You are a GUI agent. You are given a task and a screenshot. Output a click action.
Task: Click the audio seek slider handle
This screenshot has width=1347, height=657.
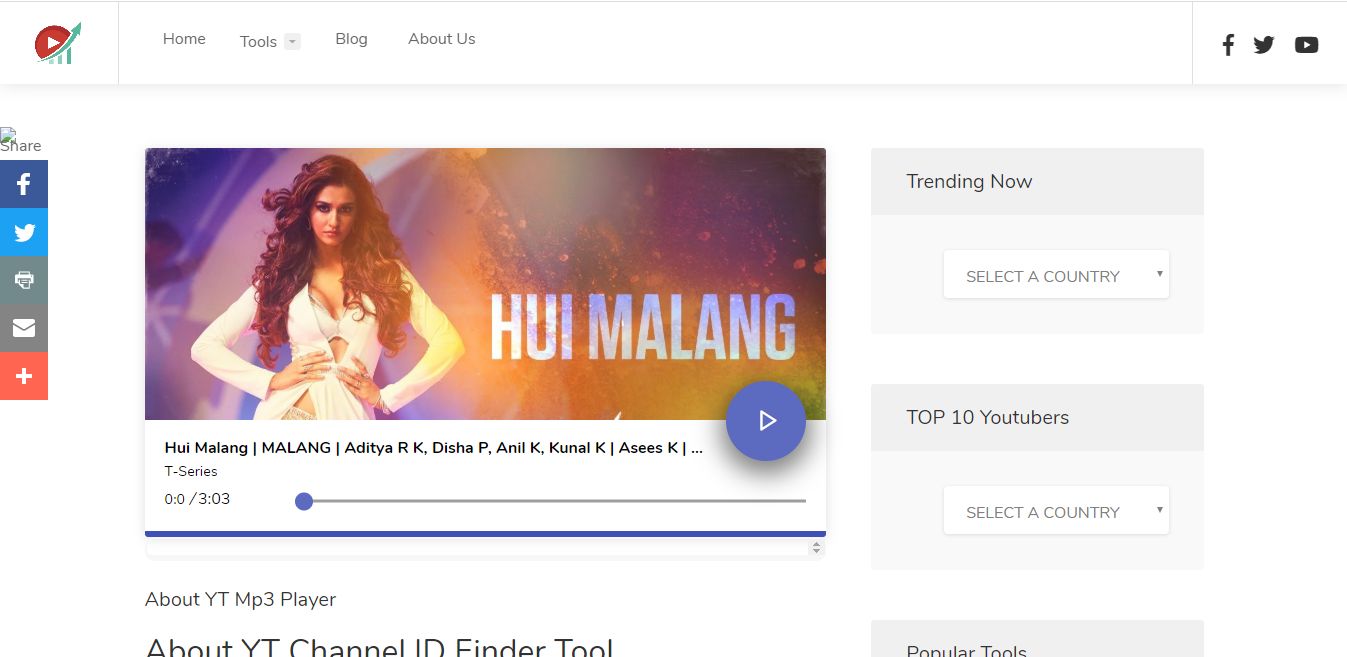coord(304,501)
